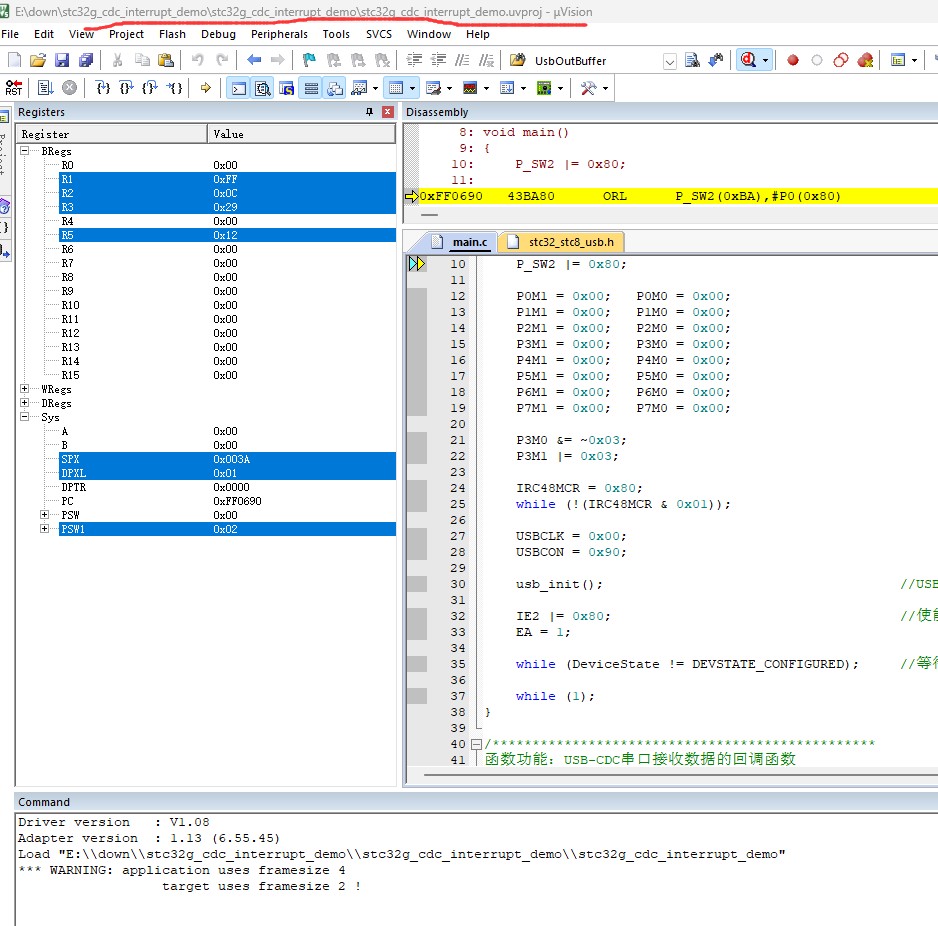Open the Flash menu

pyautogui.click(x=172, y=34)
